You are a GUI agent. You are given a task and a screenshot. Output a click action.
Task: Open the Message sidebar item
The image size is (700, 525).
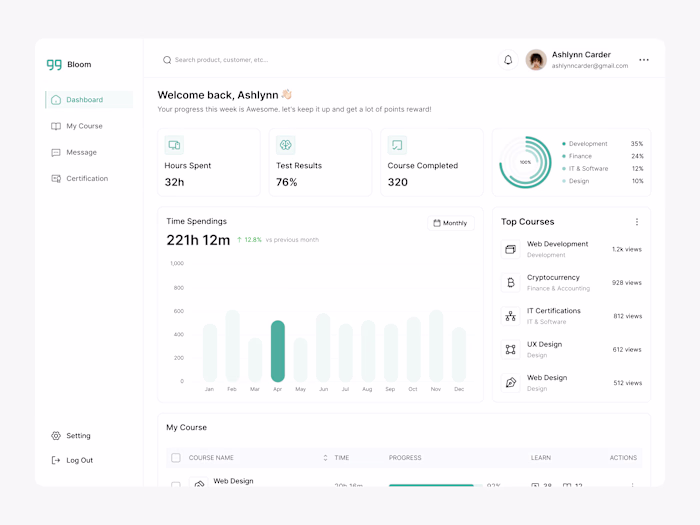click(74, 152)
